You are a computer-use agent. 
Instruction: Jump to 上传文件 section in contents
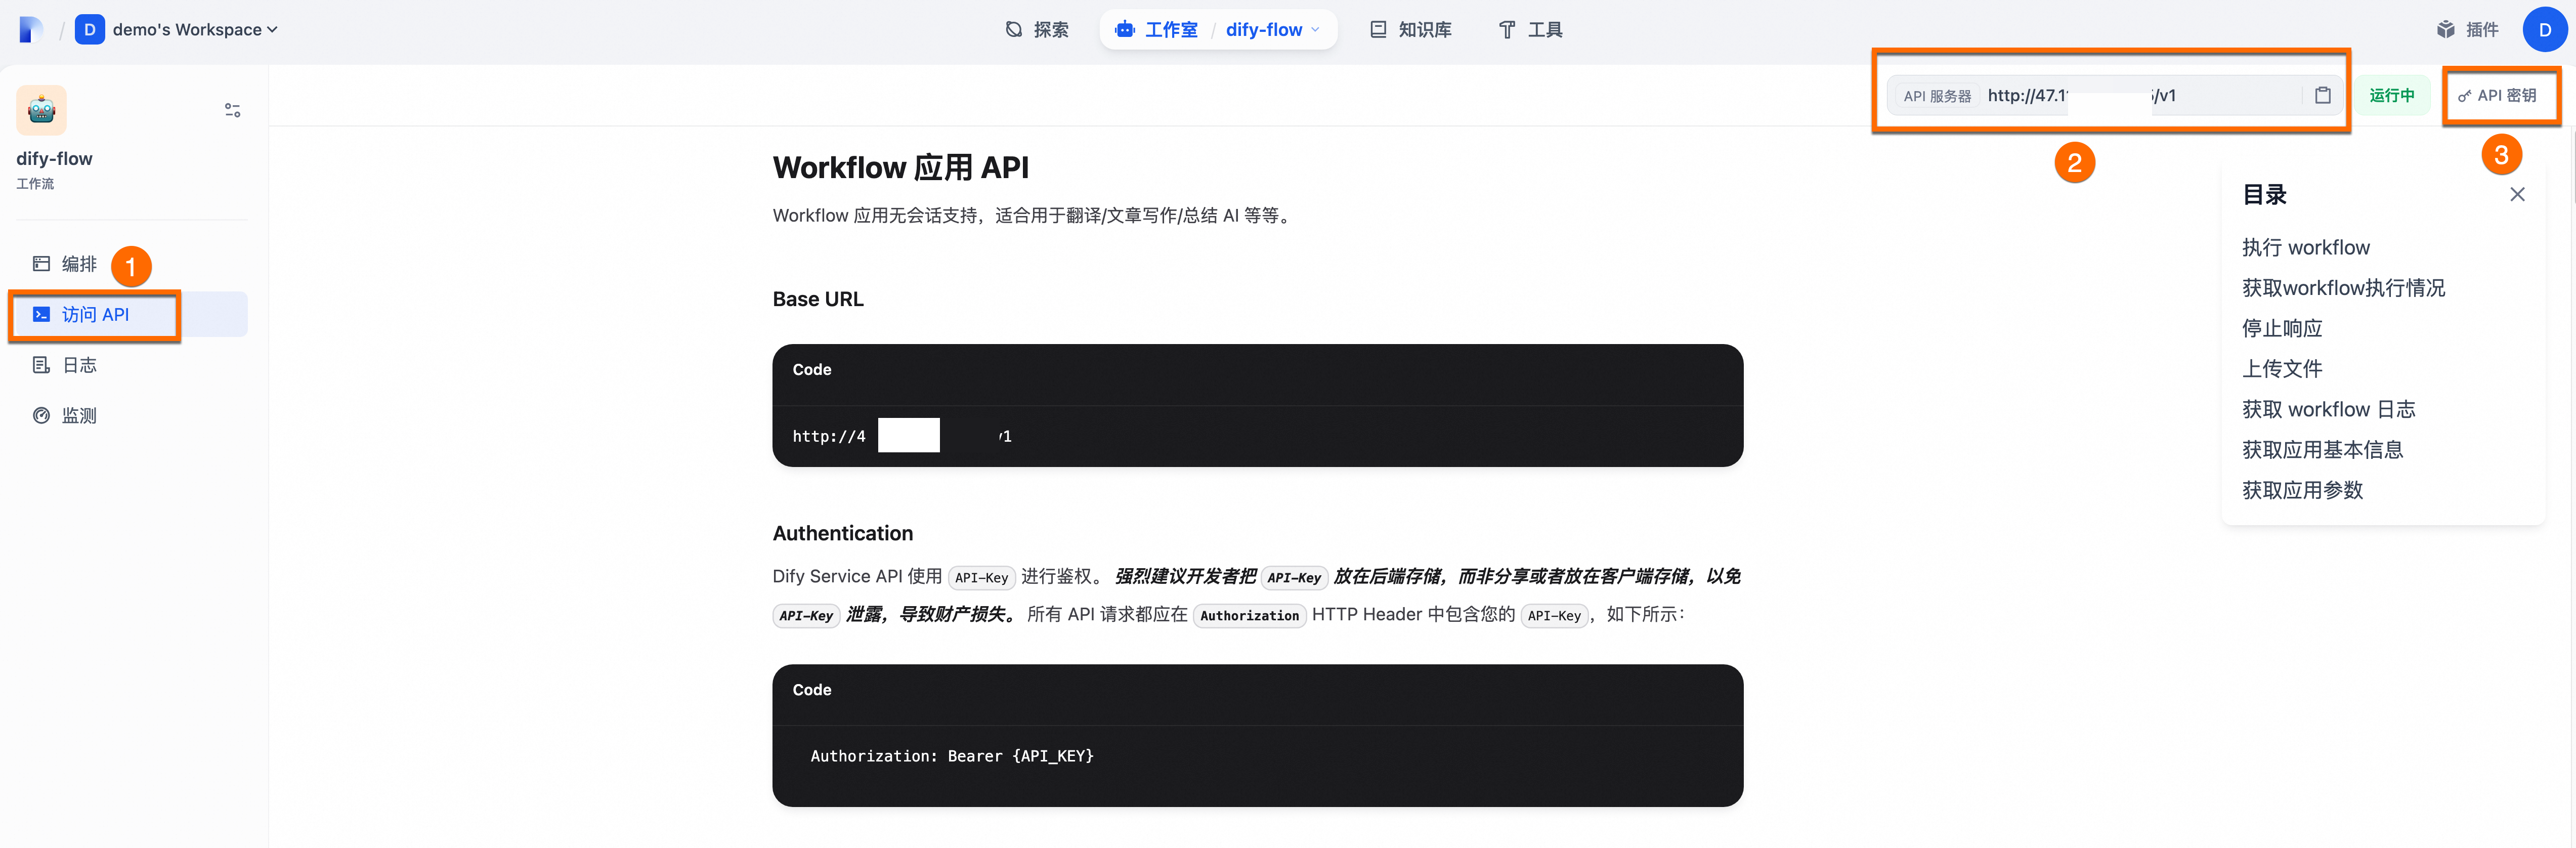(2282, 368)
